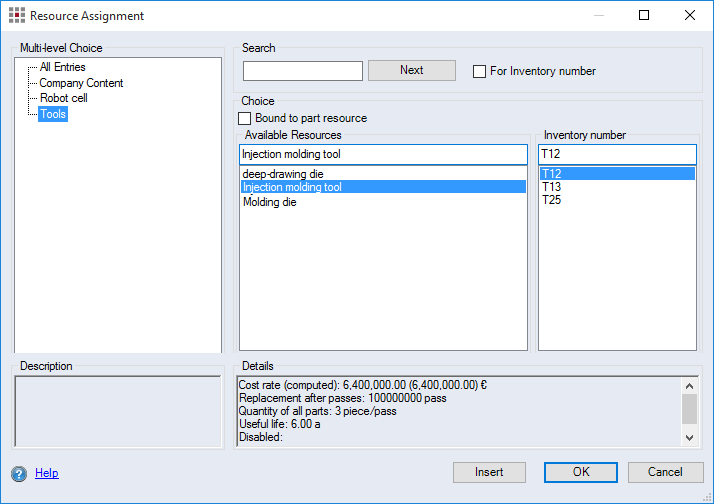This screenshot has width=714, height=504.
Task: Confirm with the OK button
Action: click(x=581, y=472)
